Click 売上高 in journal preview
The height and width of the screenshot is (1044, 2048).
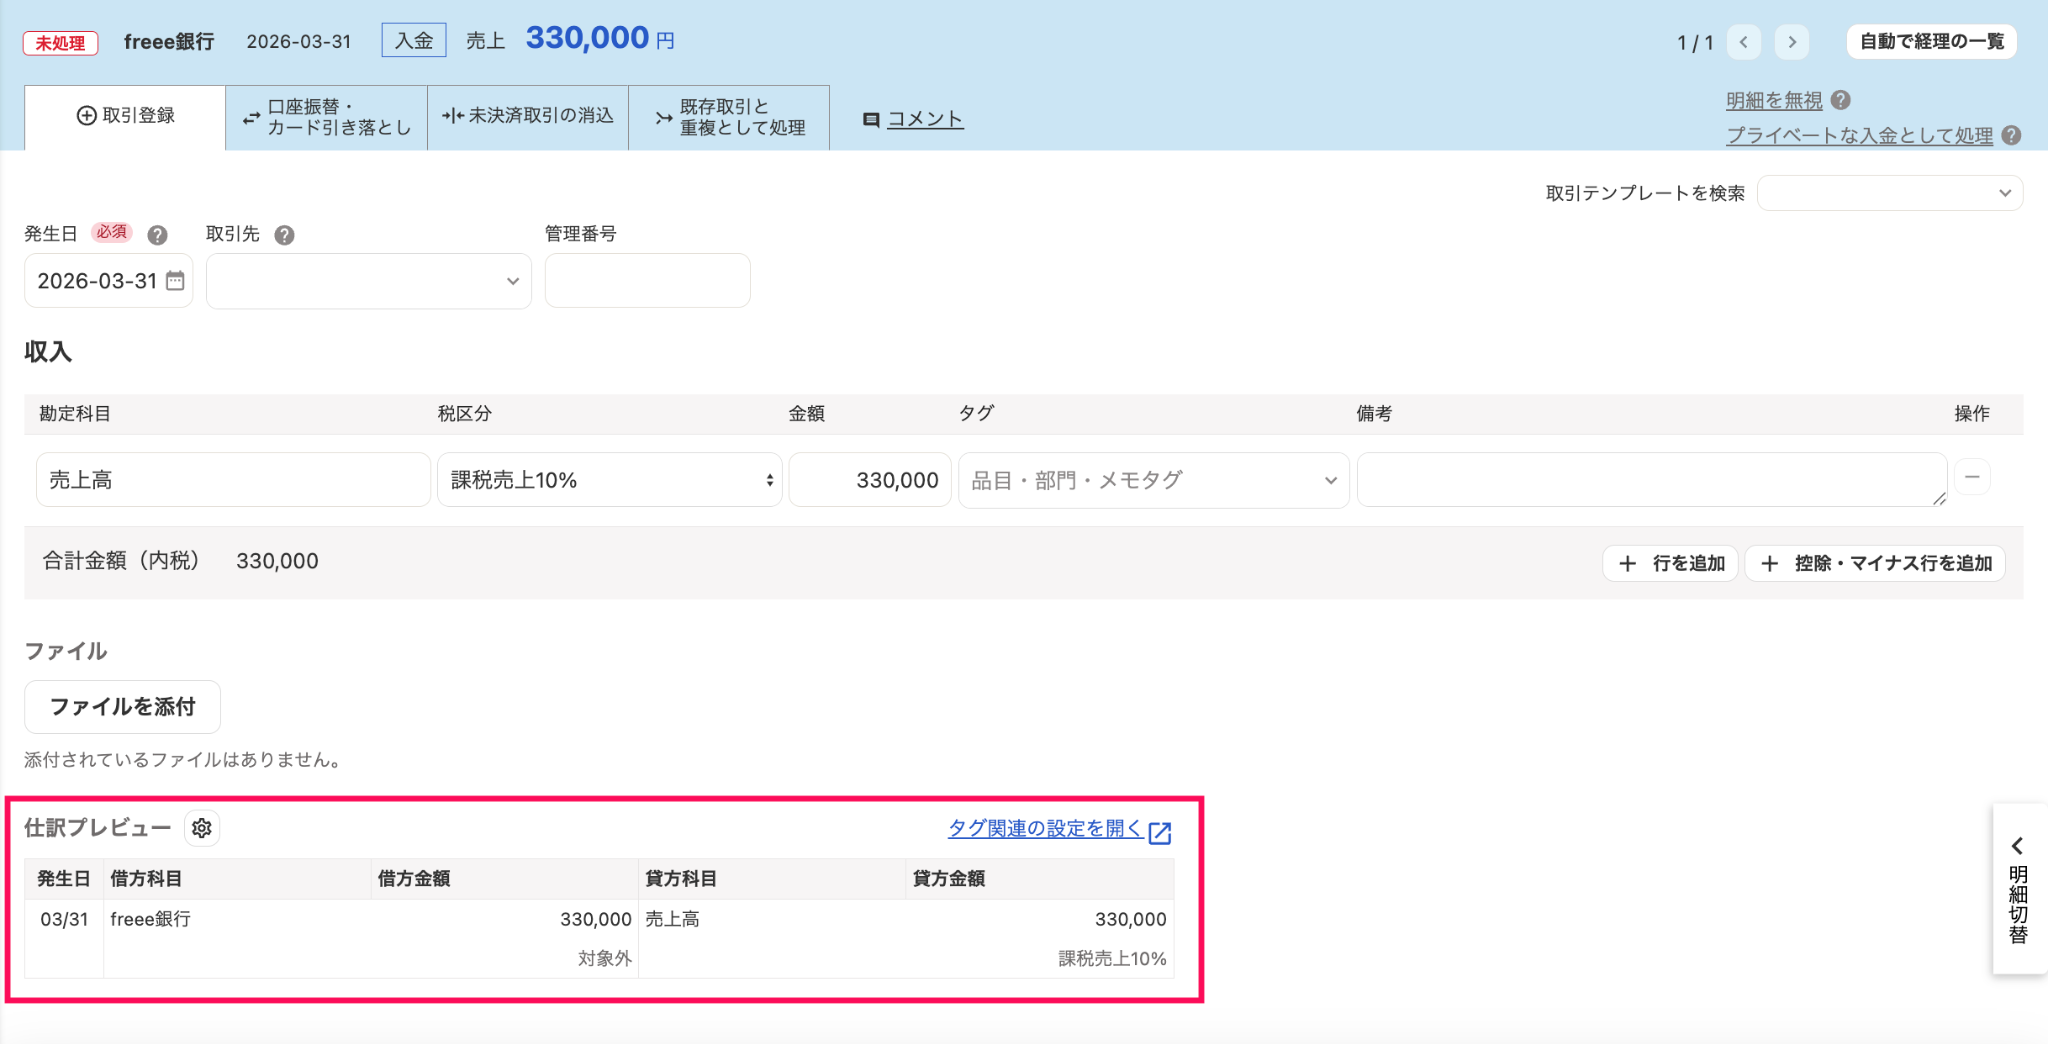click(x=672, y=919)
